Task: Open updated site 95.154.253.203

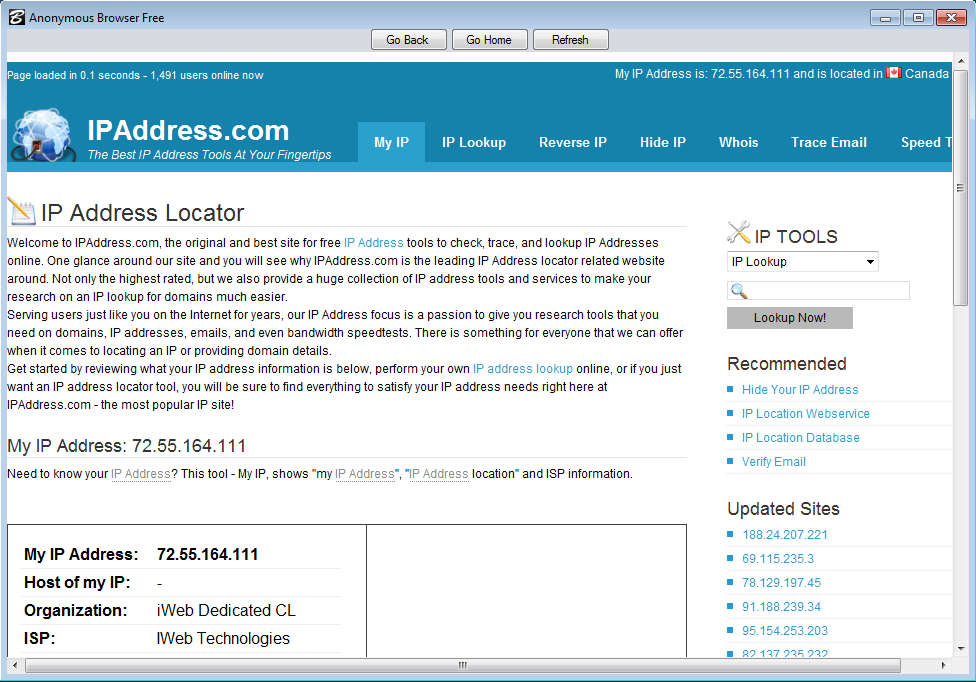Action: 785,631
